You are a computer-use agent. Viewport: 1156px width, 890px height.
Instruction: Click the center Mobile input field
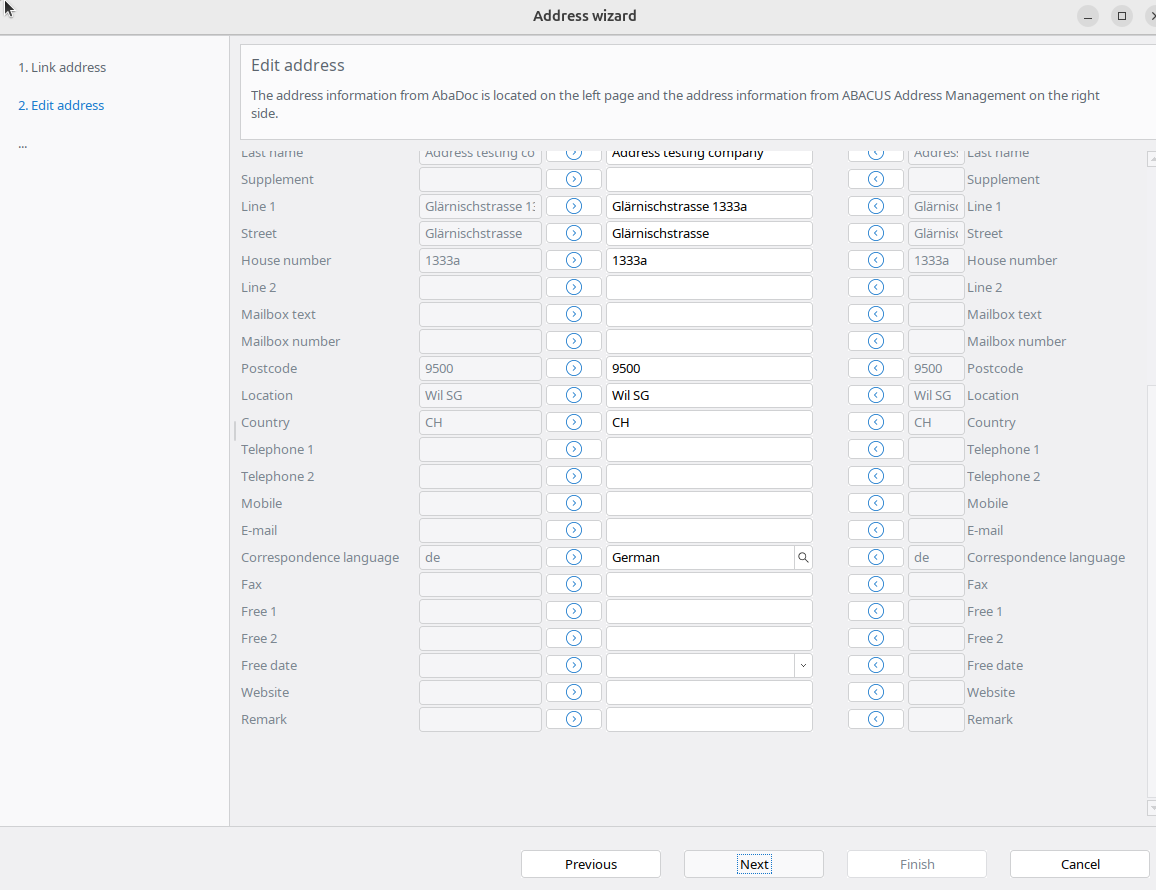click(708, 503)
